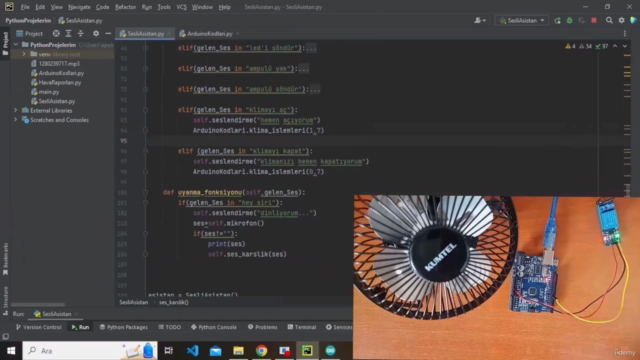
Task: Open the SesliAsistan run configuration dropdown
Action: point(522,20)
